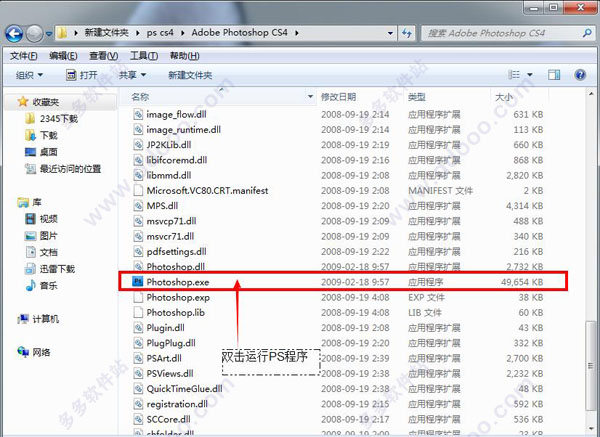Open the 名称 column filter dropdown arrow
The width and height of the screenshot is (600, 437).
(x=311, y=96)
